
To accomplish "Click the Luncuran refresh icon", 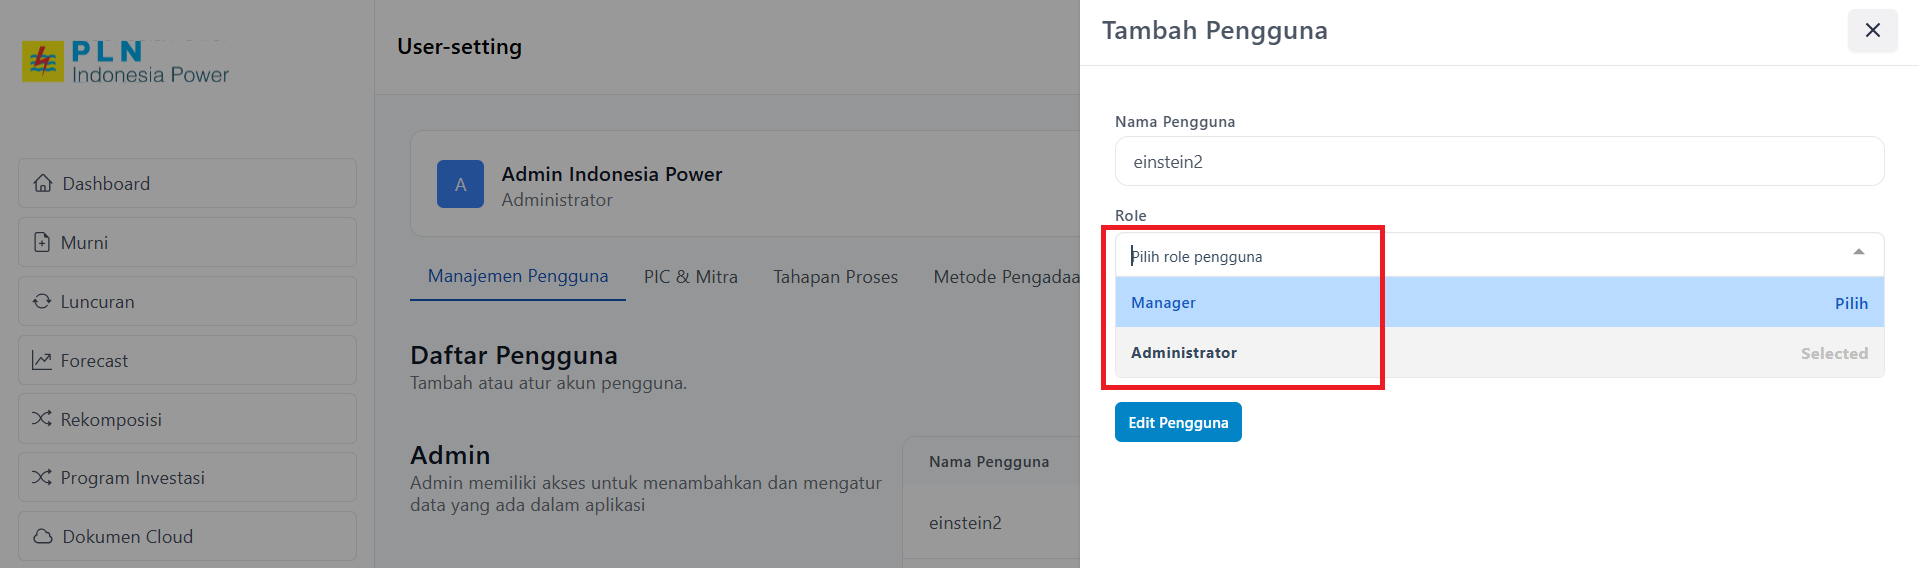I will click(x=42, y=301).
